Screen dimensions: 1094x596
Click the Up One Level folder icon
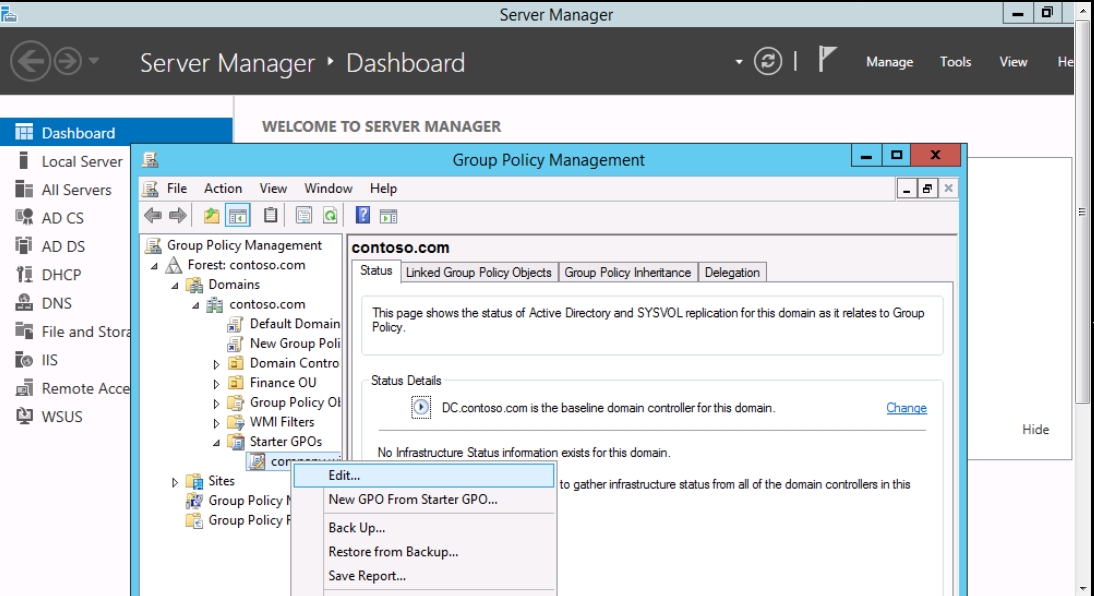(211, 216)
